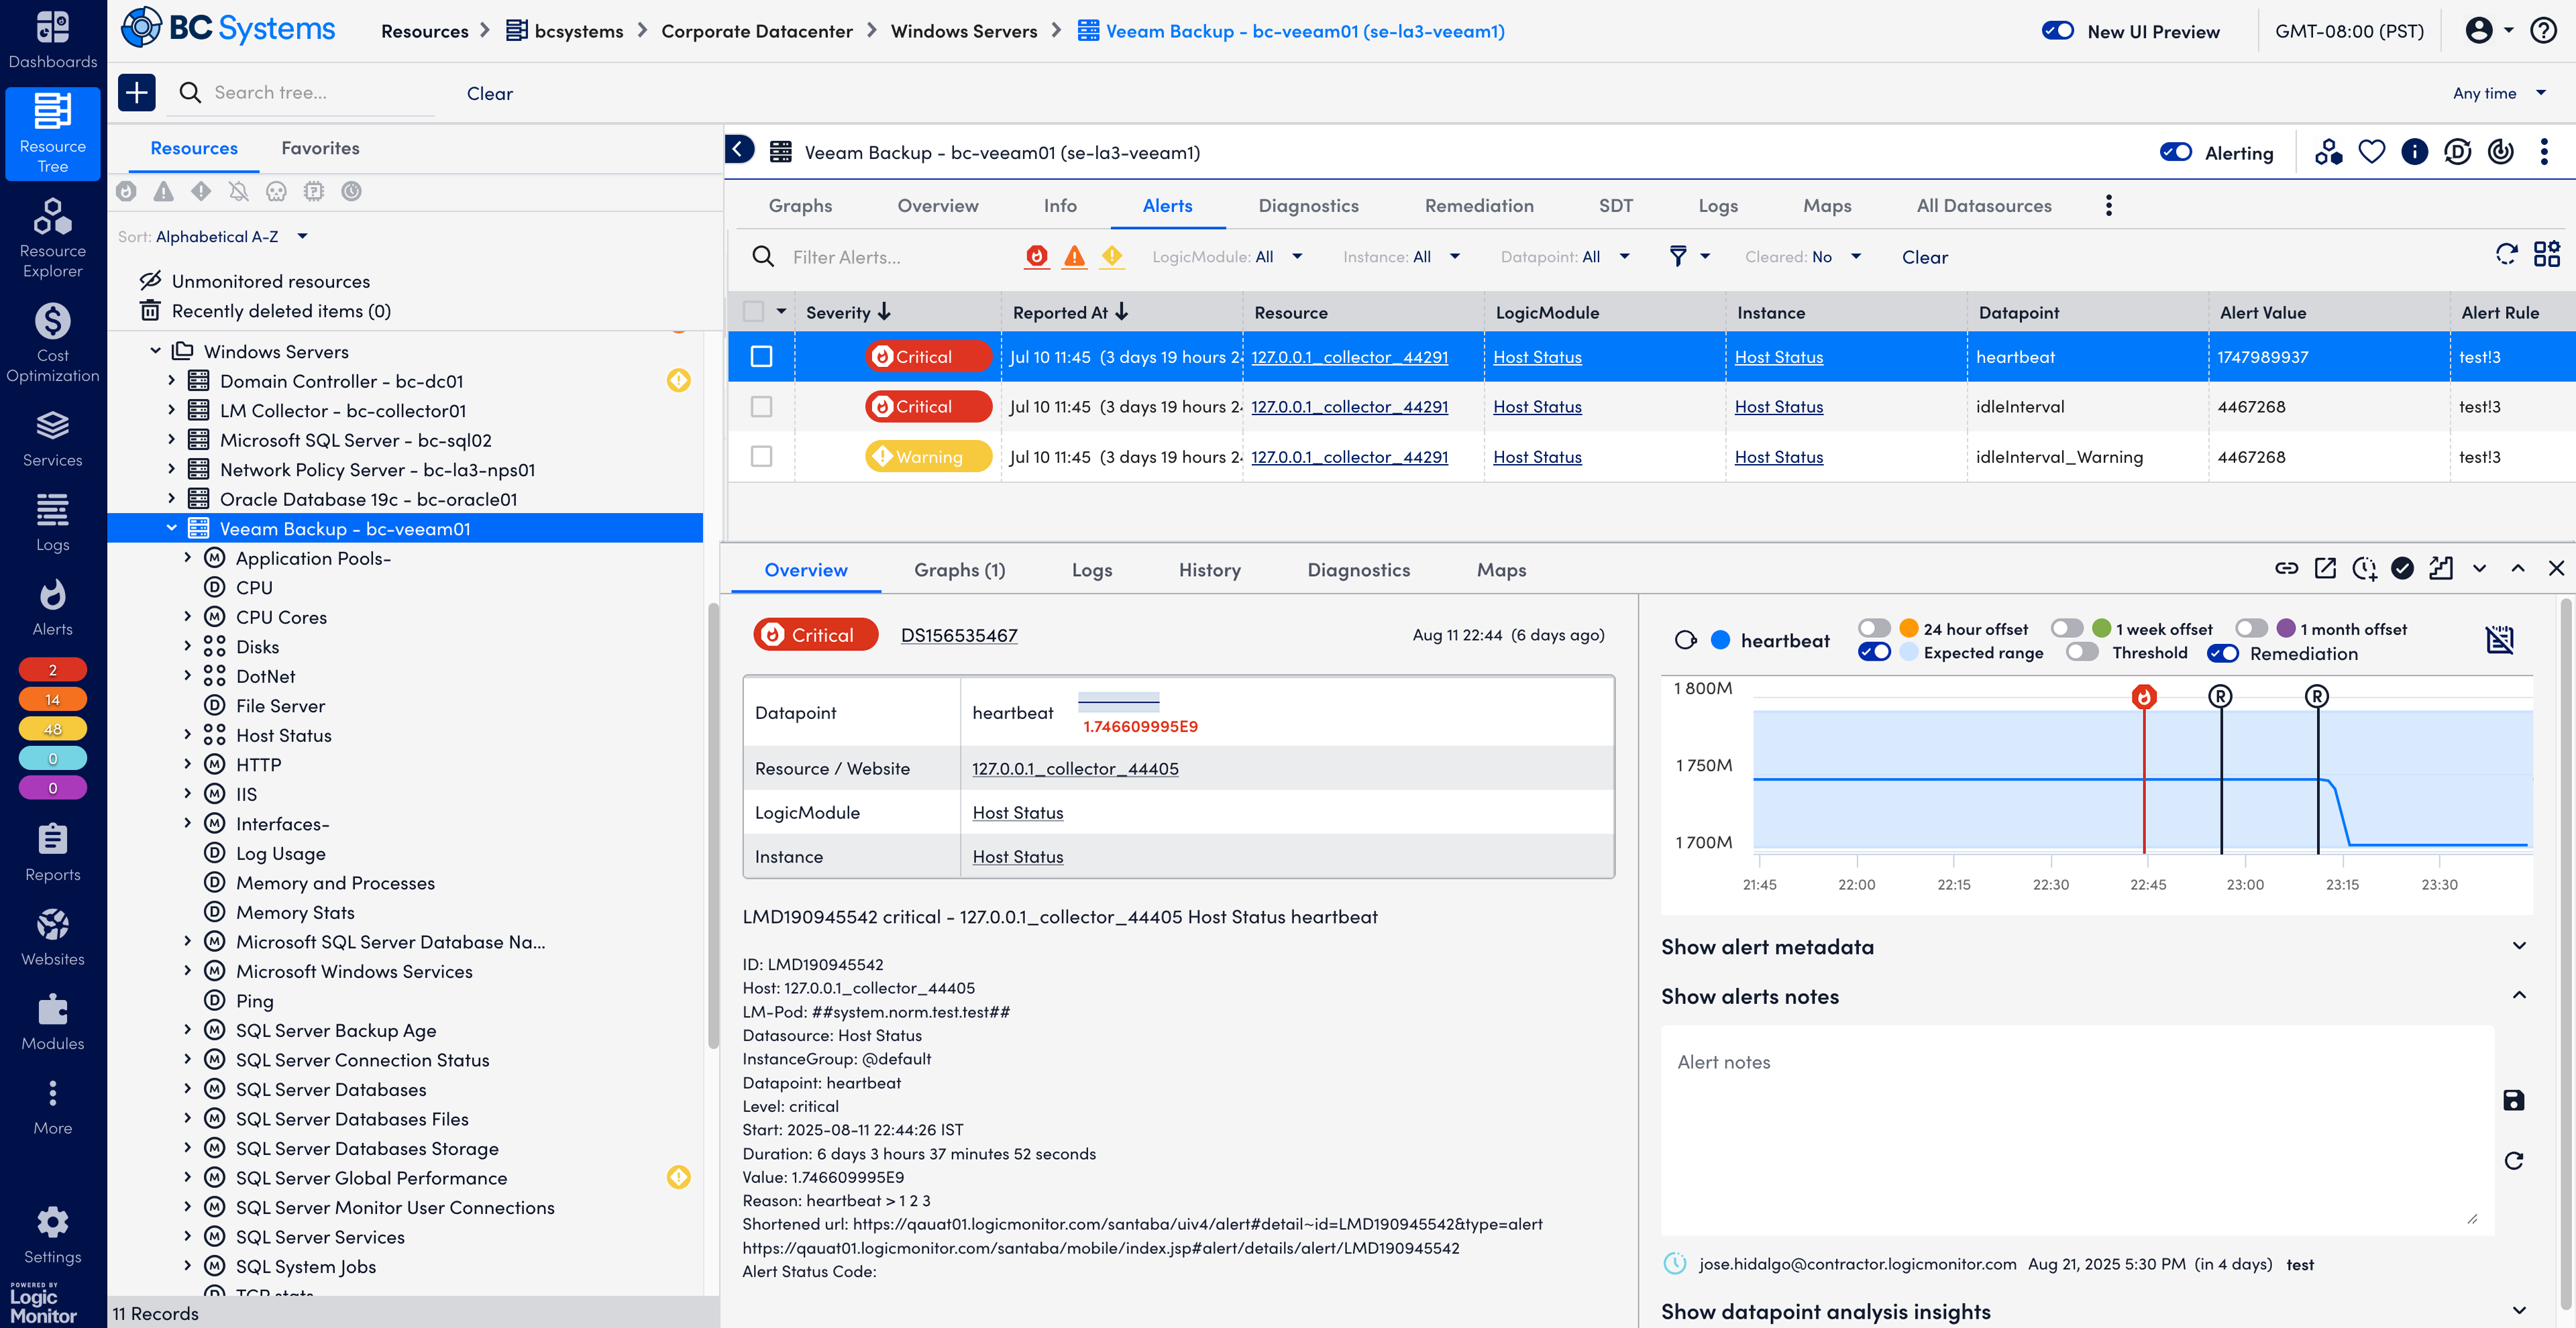Refresh the alerts table
This screenshot has width=2576, height=1328.
point(2505,255)
